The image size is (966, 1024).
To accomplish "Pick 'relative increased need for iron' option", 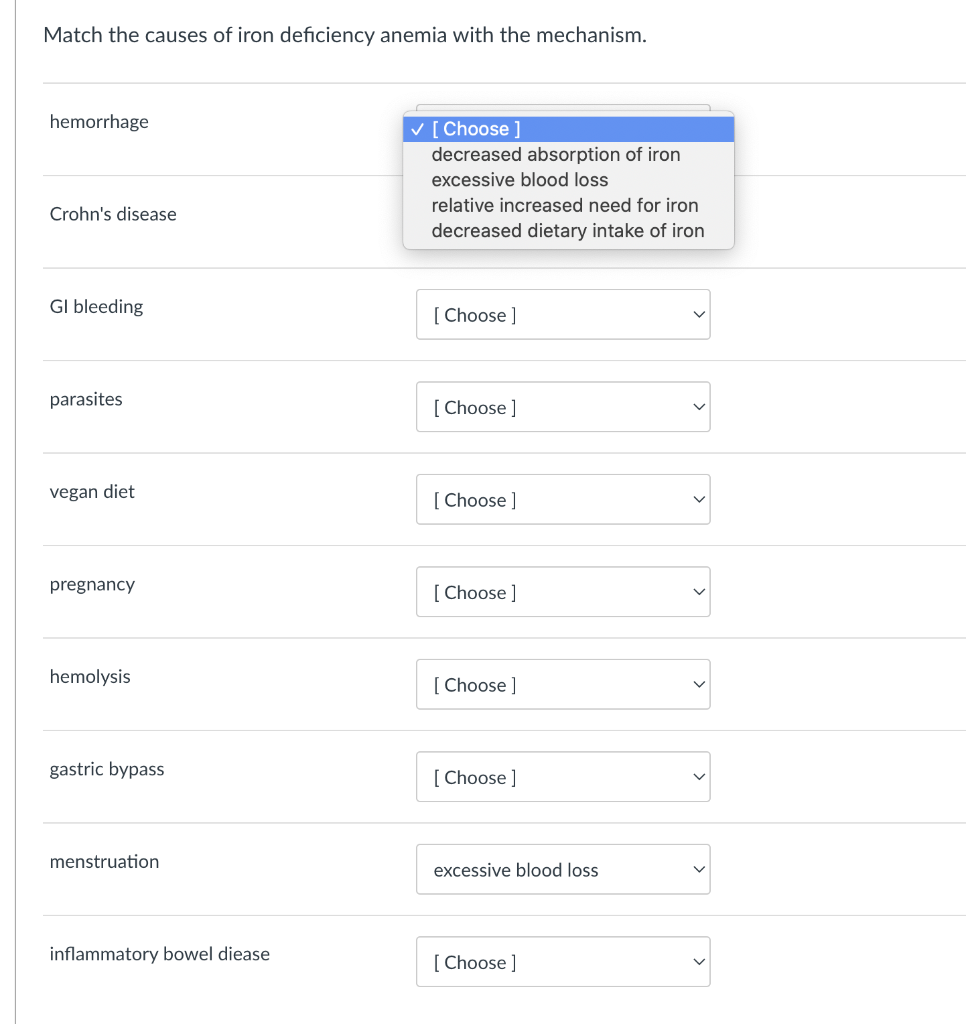I will (x=565, y=205).
